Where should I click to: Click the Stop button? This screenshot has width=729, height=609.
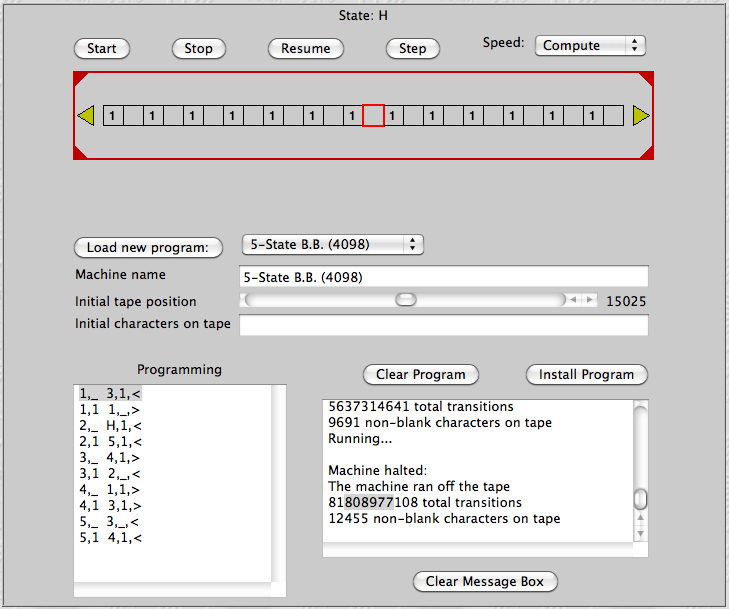tap(199, 48)
